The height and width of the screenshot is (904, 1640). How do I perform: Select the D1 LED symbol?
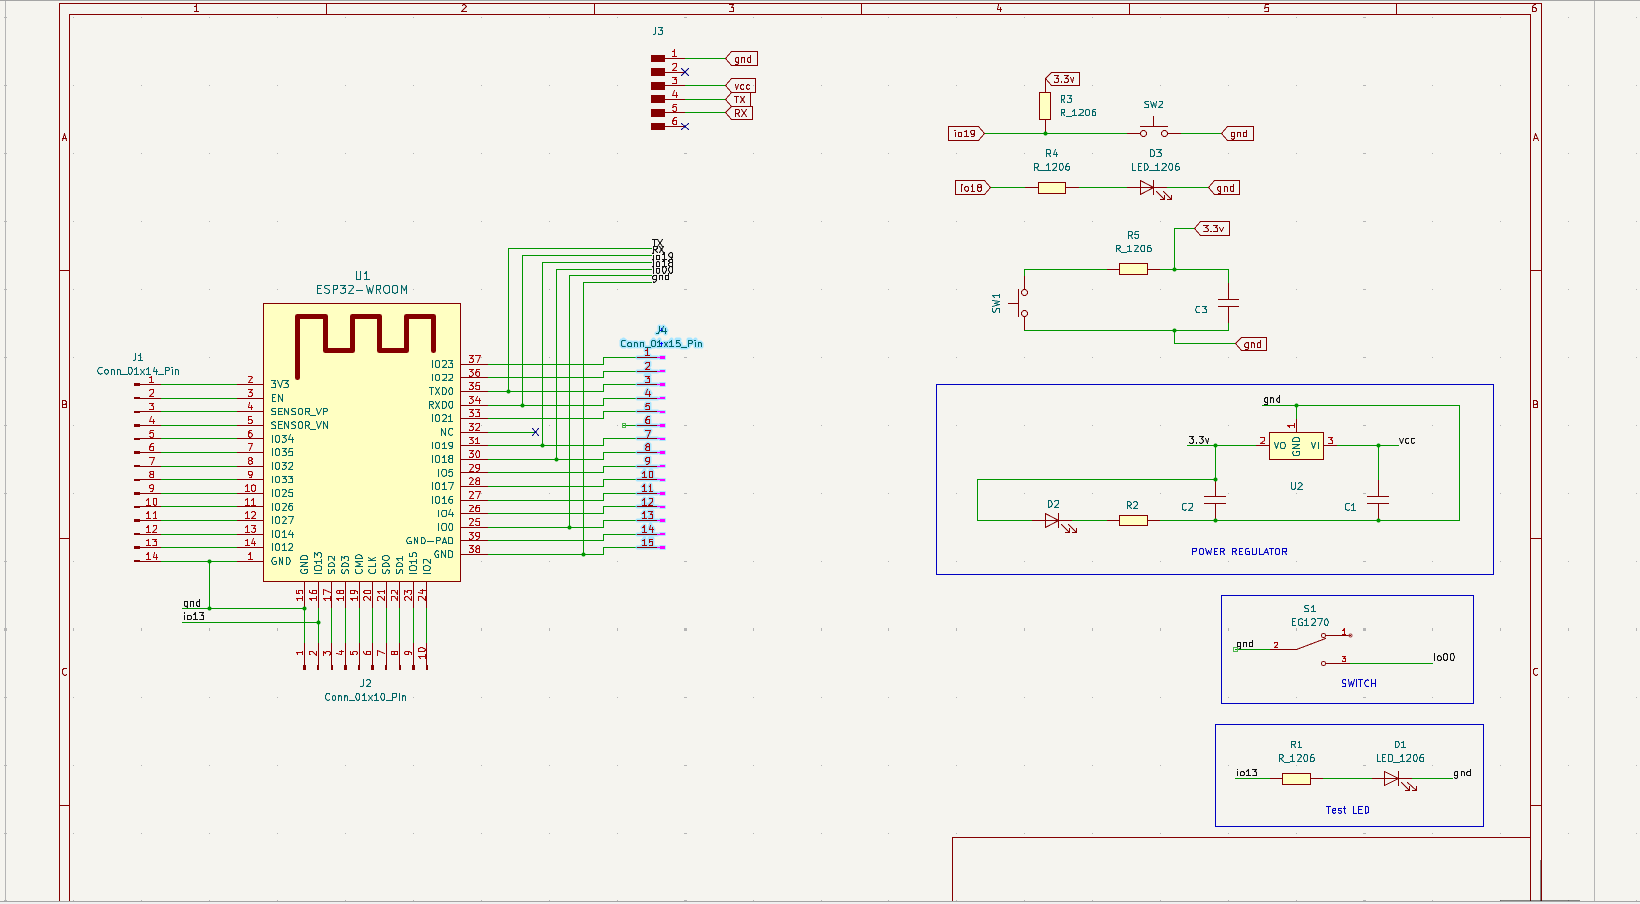click(1398, 780)
